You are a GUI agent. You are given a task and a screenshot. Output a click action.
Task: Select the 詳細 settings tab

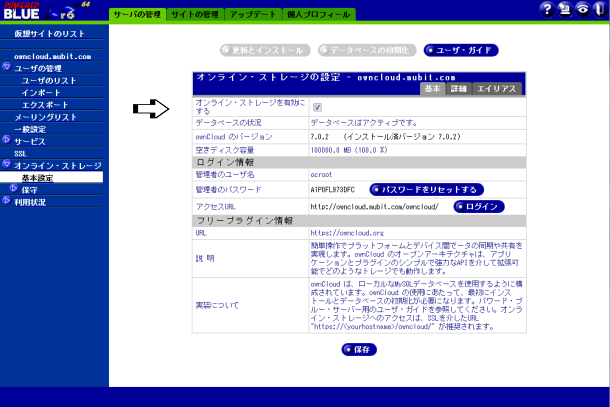pos(459,89)
